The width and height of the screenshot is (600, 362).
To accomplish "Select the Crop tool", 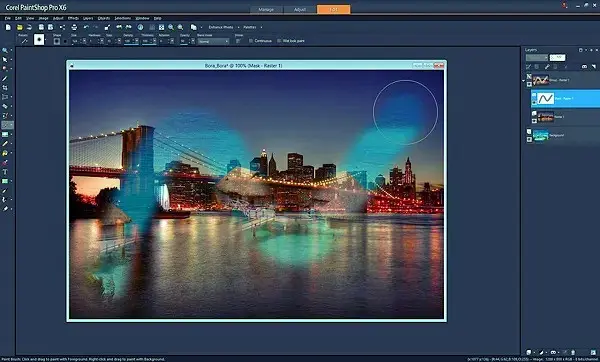I will [5, 88].
